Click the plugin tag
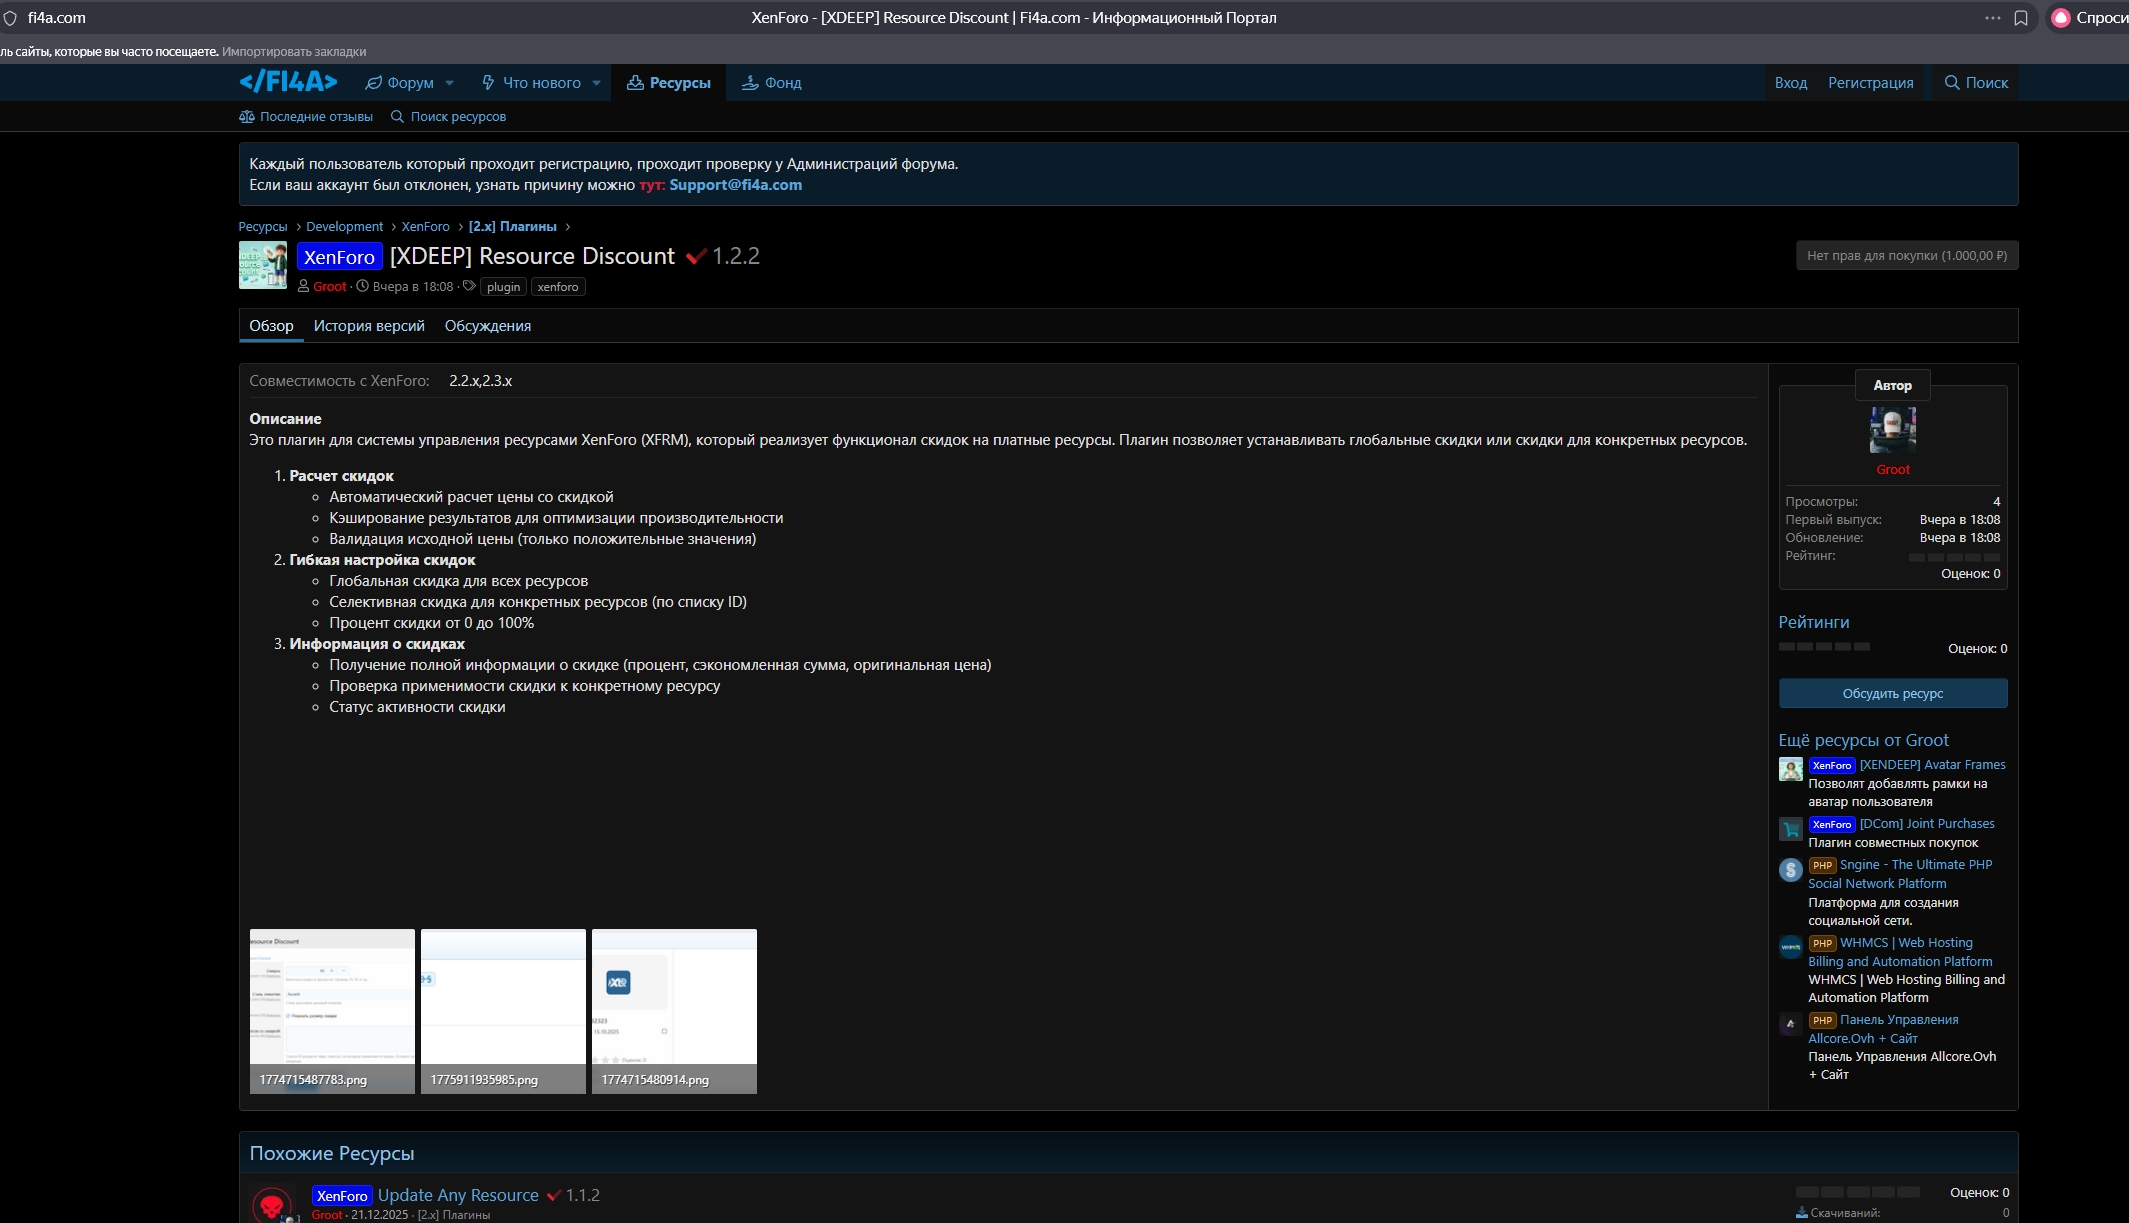 tap(503, 287)
